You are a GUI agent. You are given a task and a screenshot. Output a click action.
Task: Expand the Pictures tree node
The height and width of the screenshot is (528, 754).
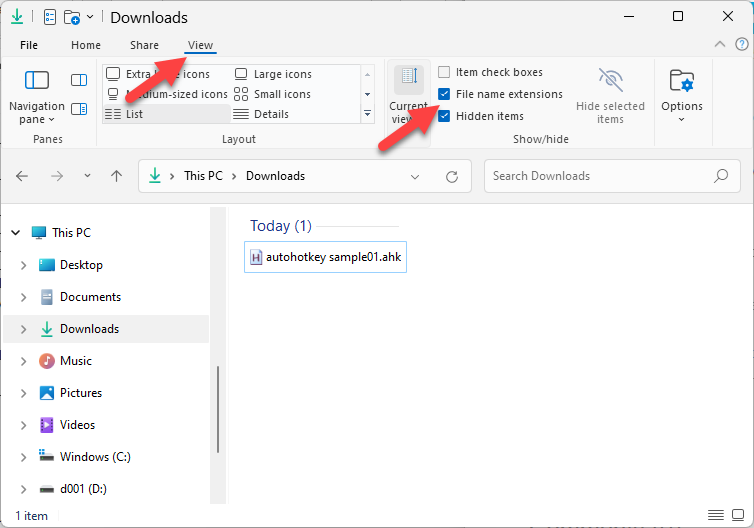[23, 393]
